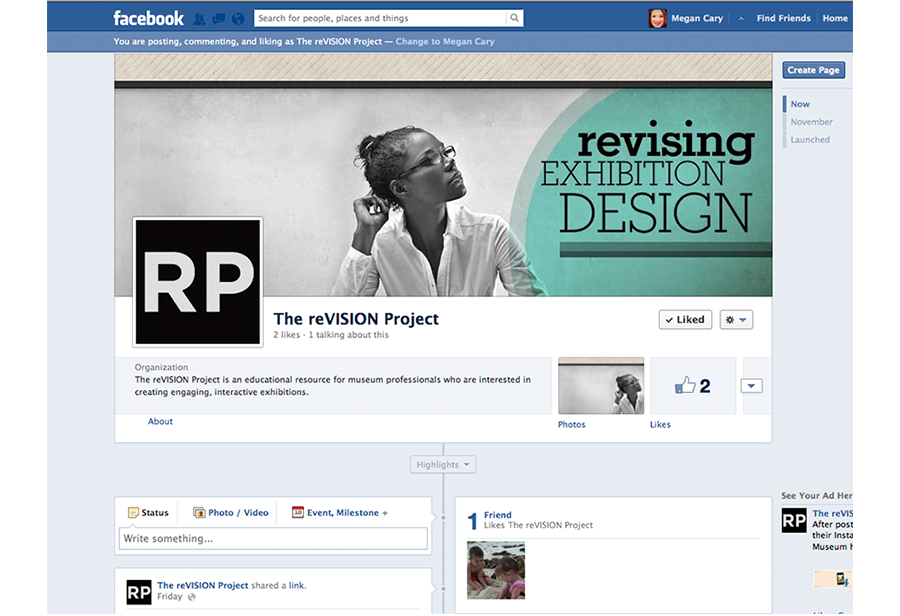
Task: Toggle the Liked button
Action: [x=685, y=320]
